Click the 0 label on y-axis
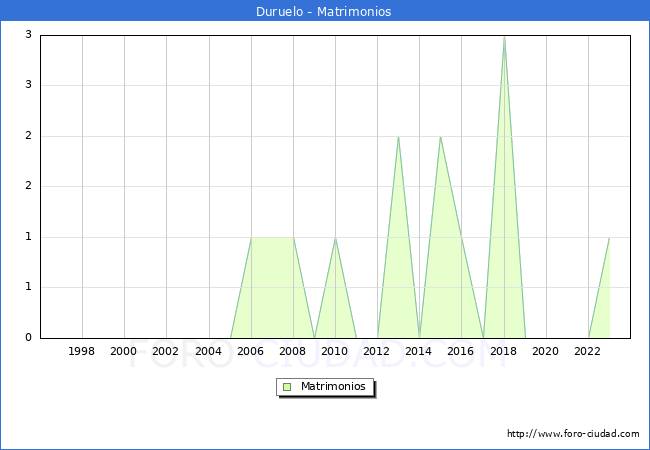650x450 pixels. [x=29, y=338]
